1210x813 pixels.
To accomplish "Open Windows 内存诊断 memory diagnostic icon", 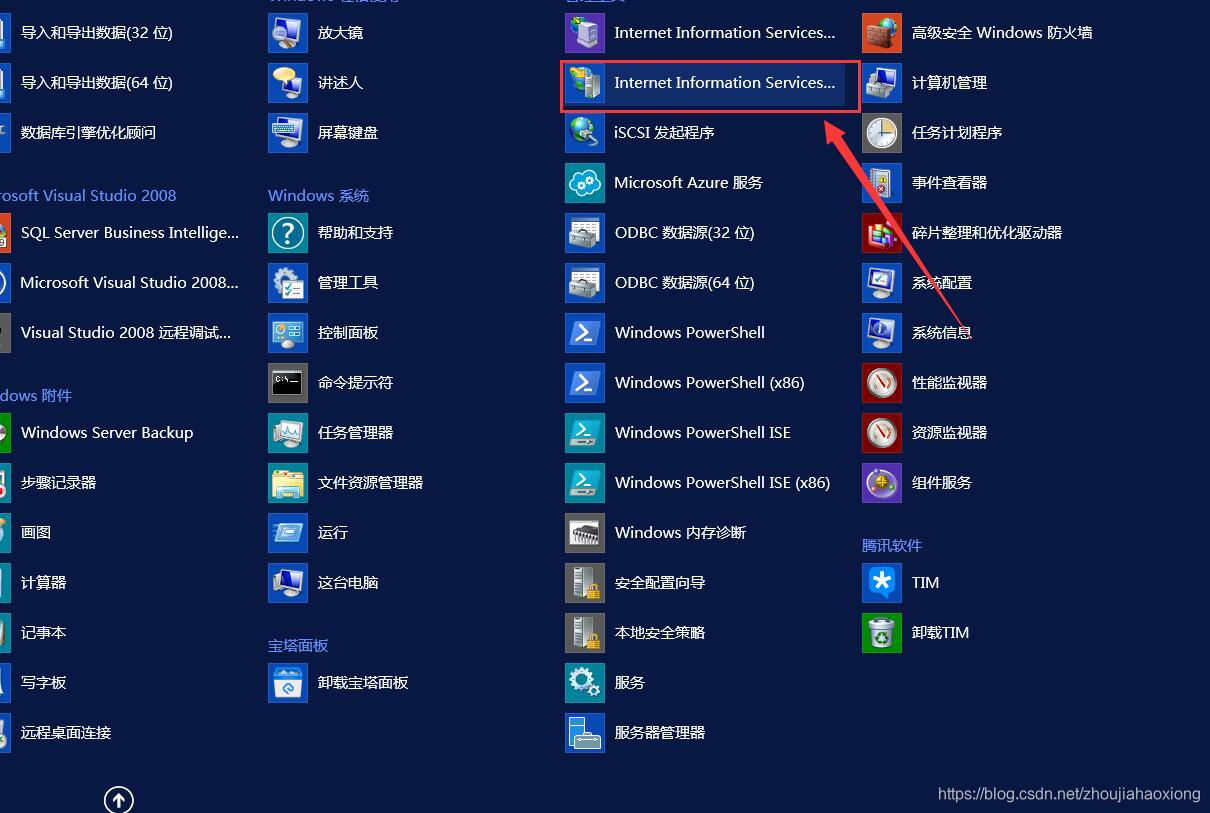I will coord(585,533).
